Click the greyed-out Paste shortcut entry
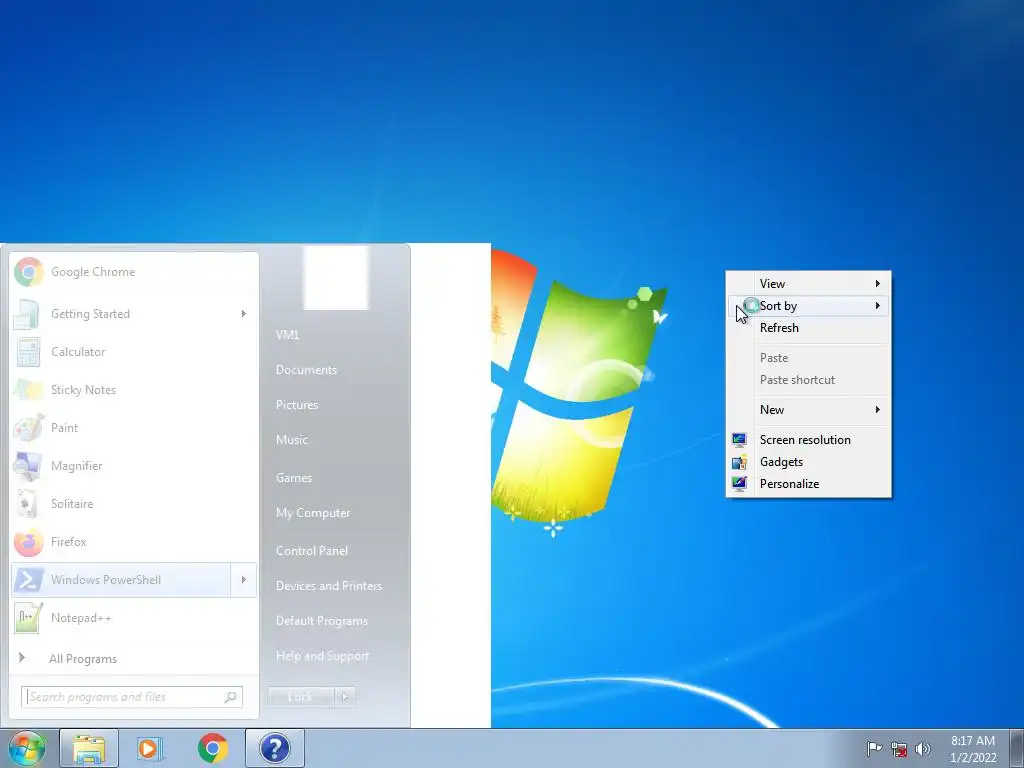Screen dimensions: 1024x768 [x=808, y=380]
